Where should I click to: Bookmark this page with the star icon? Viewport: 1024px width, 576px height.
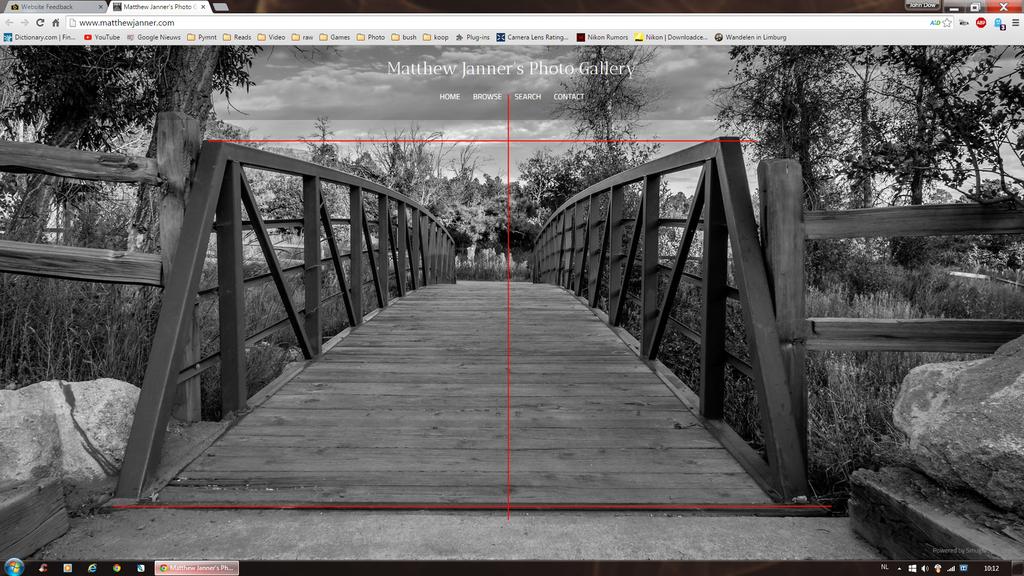click(947, 22)
